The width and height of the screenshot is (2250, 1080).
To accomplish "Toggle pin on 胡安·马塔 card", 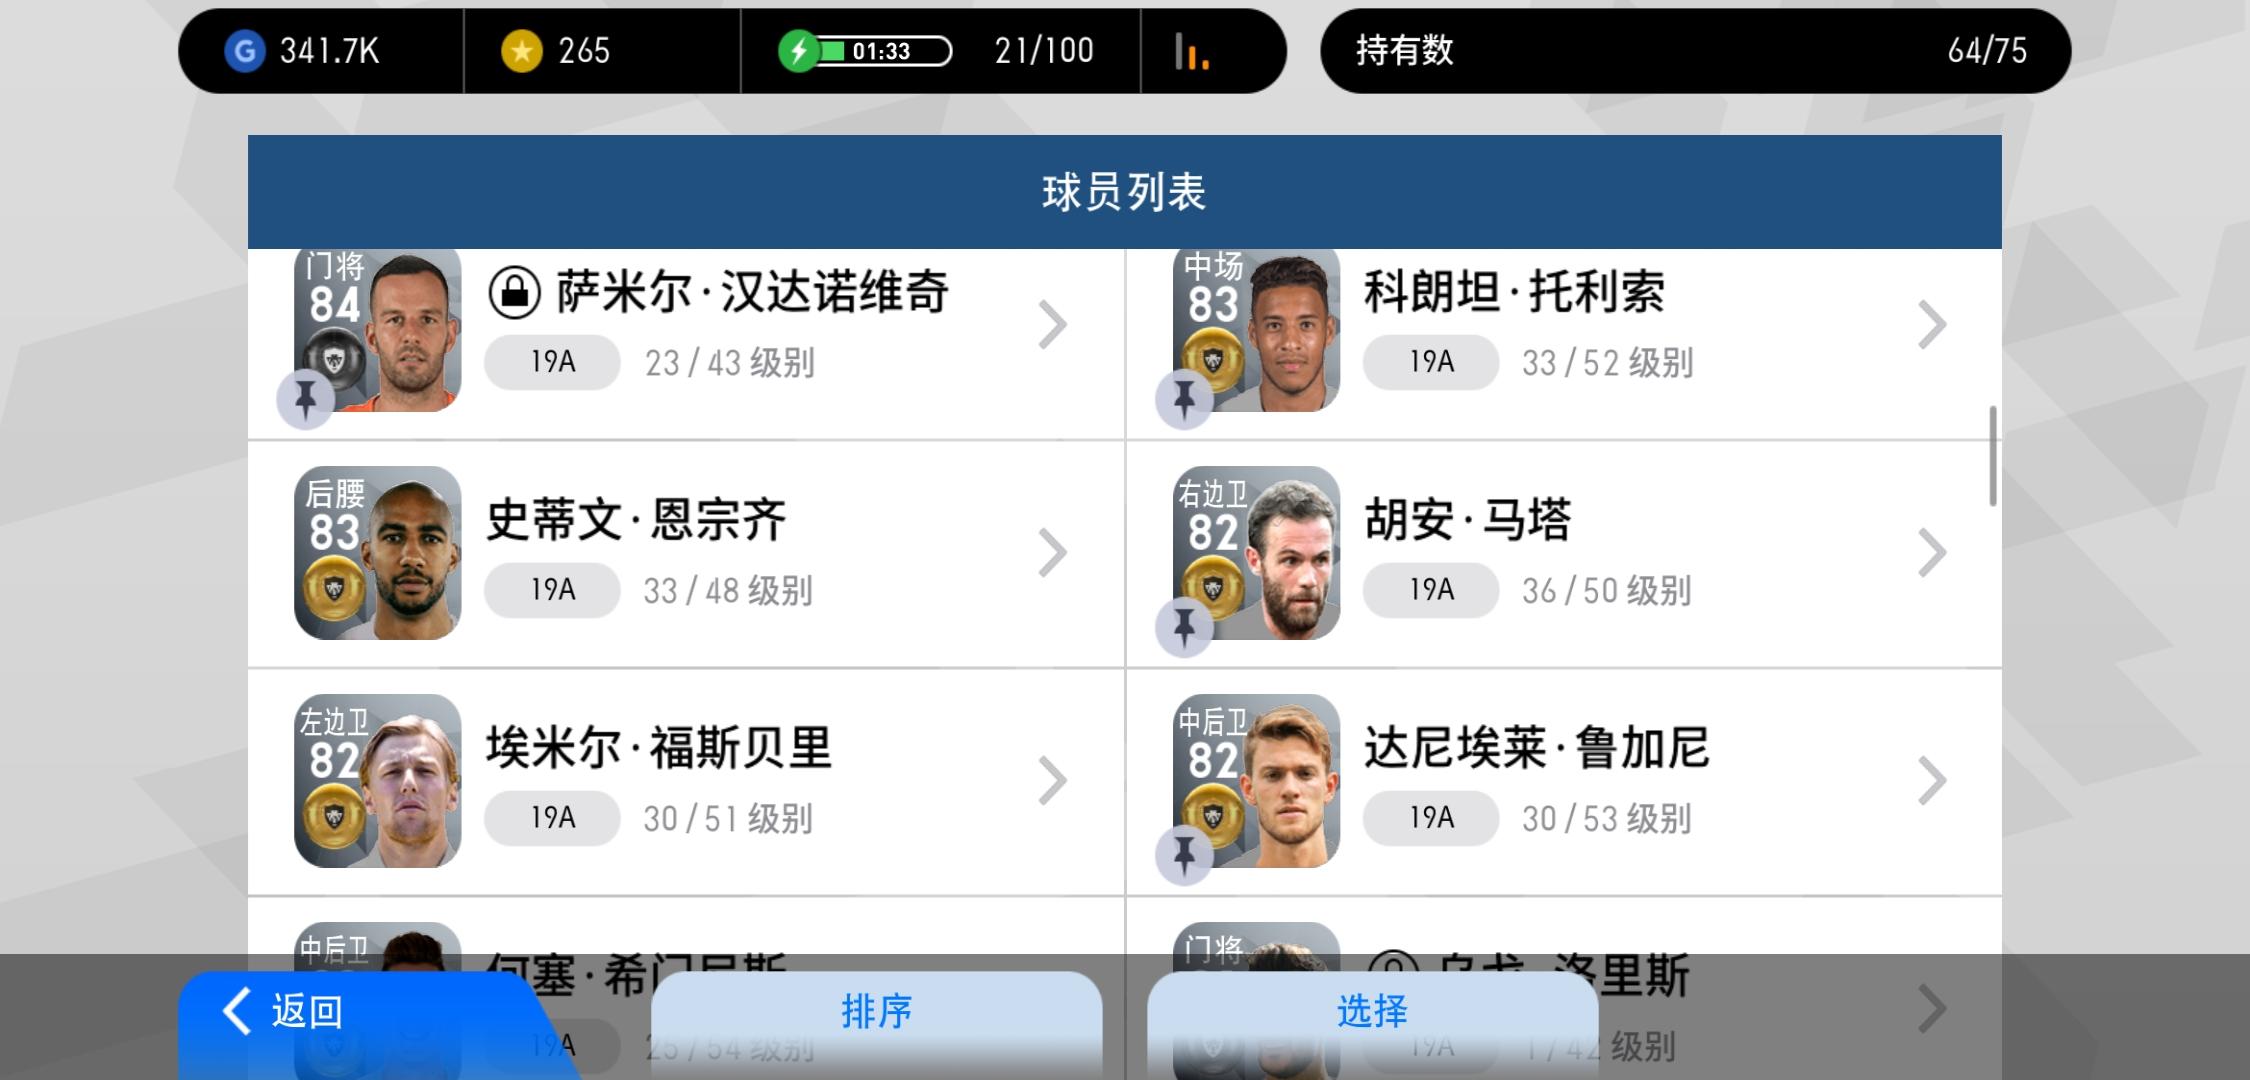I will pyautogui.click(x=1184, y=627).
